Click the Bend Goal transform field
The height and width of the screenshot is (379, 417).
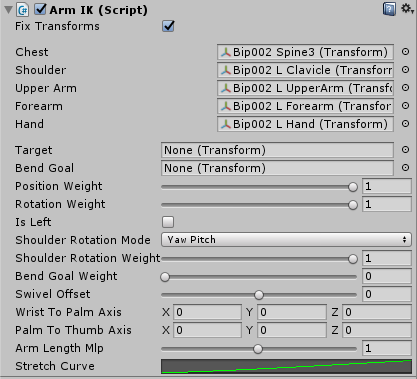click(x=277, y=168)
